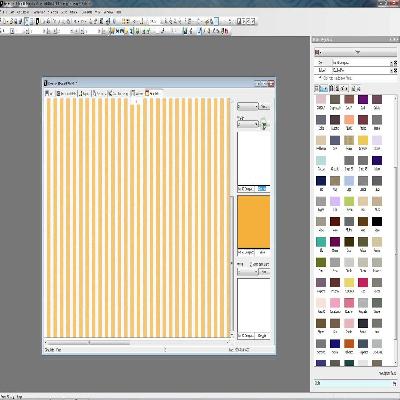Click the text field at the bottom of the palette panel
This screenshot has width=400, height=400.
click(356, 384)
